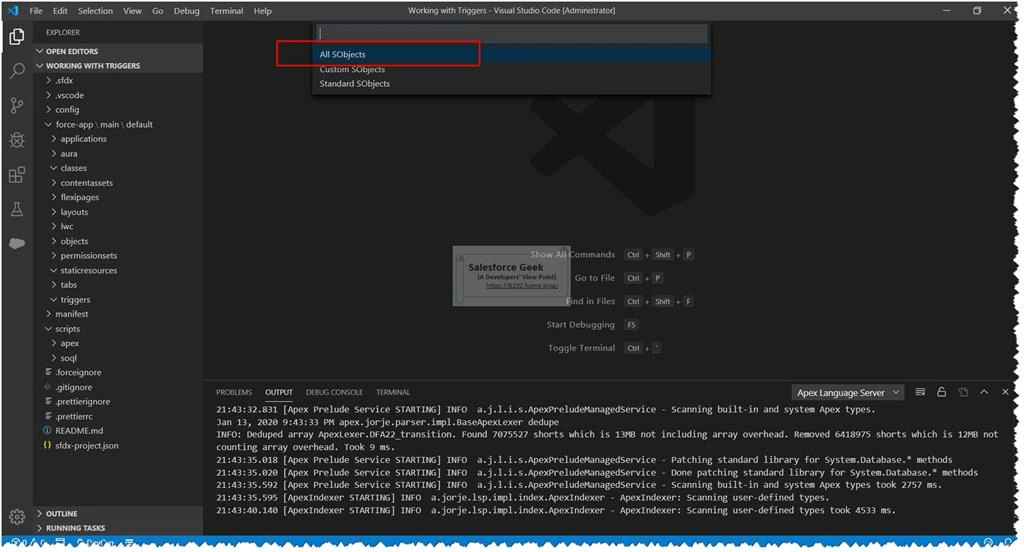The width and height of the screenshot is (1024, 552).
Task: Open the File menu
Action: 36,10
